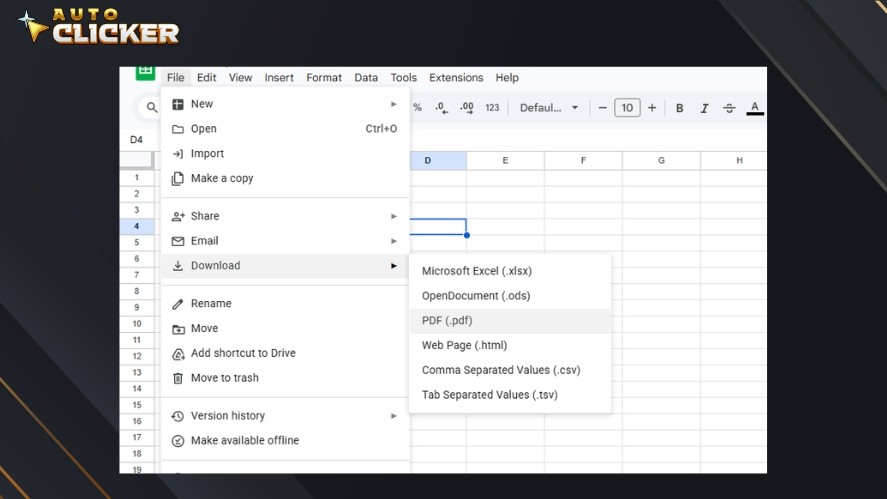Select column H header

tap(734, 161)
